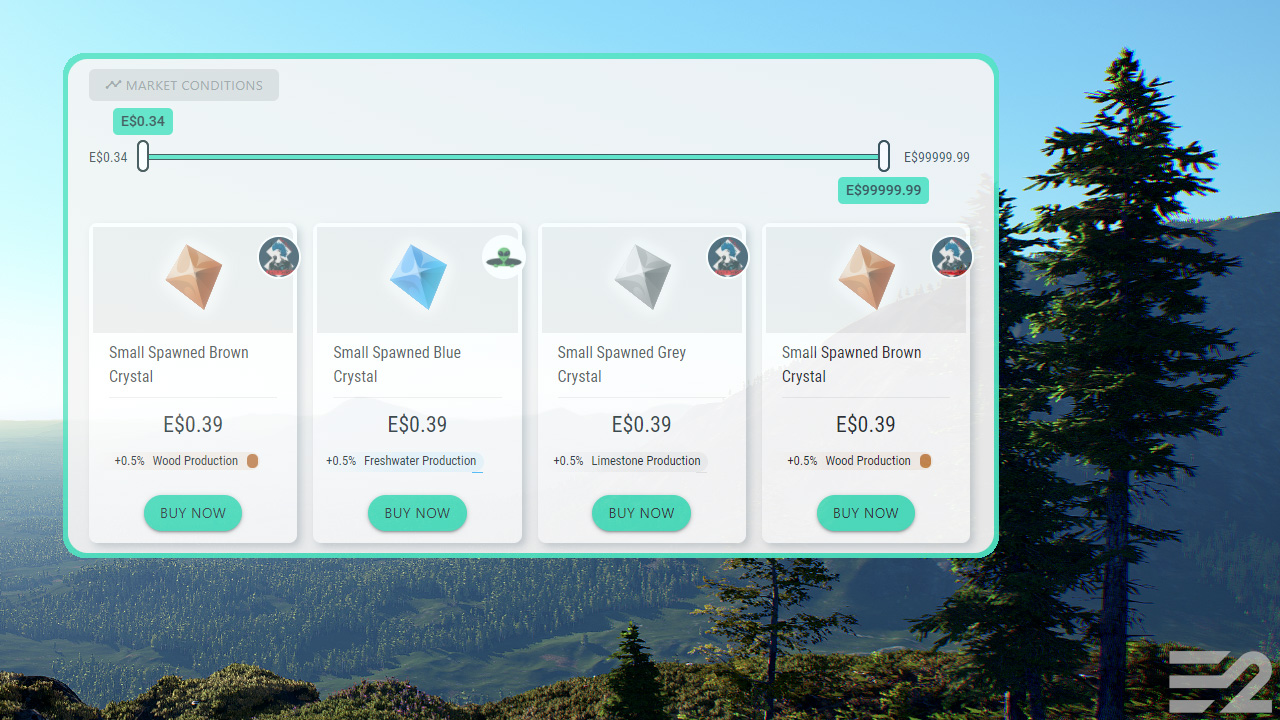
Task: Click the brown crystal image on fourth card
Action: tap(866, 277)
